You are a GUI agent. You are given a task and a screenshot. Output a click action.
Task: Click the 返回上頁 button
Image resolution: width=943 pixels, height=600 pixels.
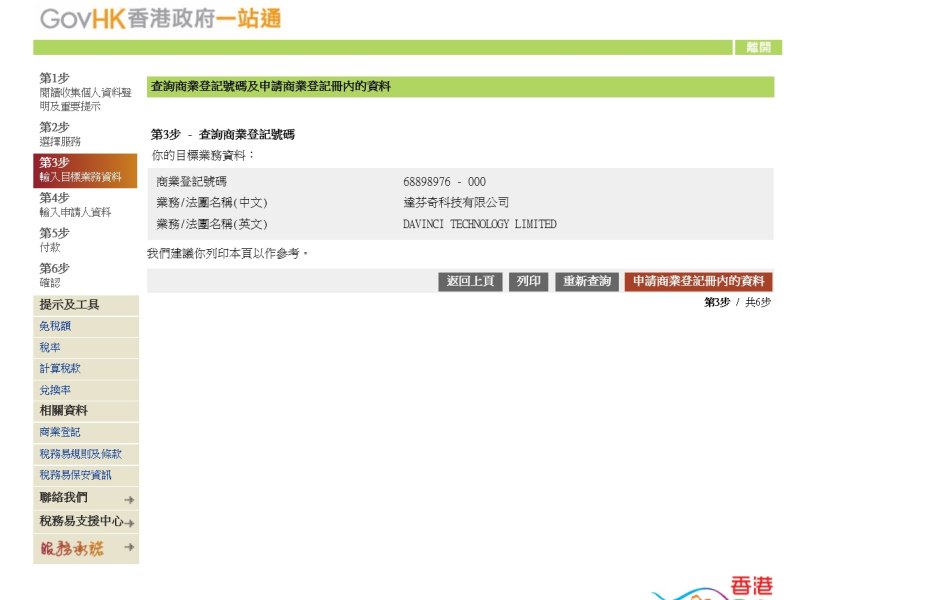pos(470,282)
